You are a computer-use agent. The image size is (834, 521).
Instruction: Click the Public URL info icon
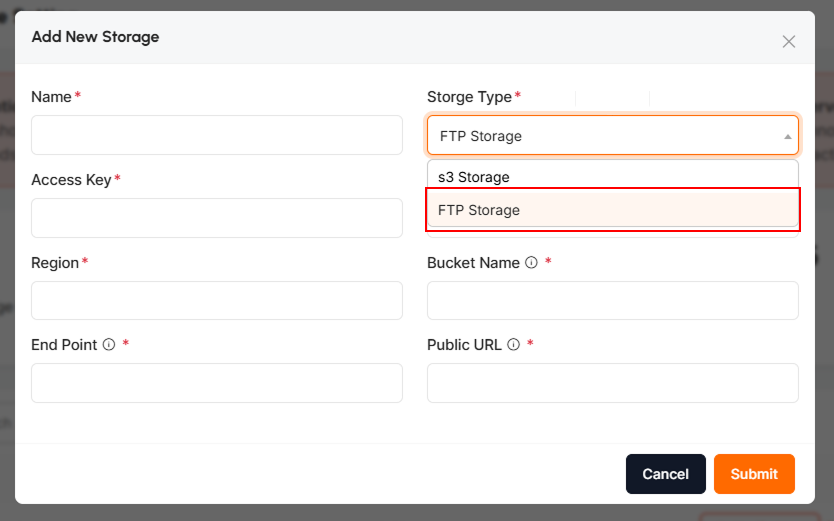point(513,345)
